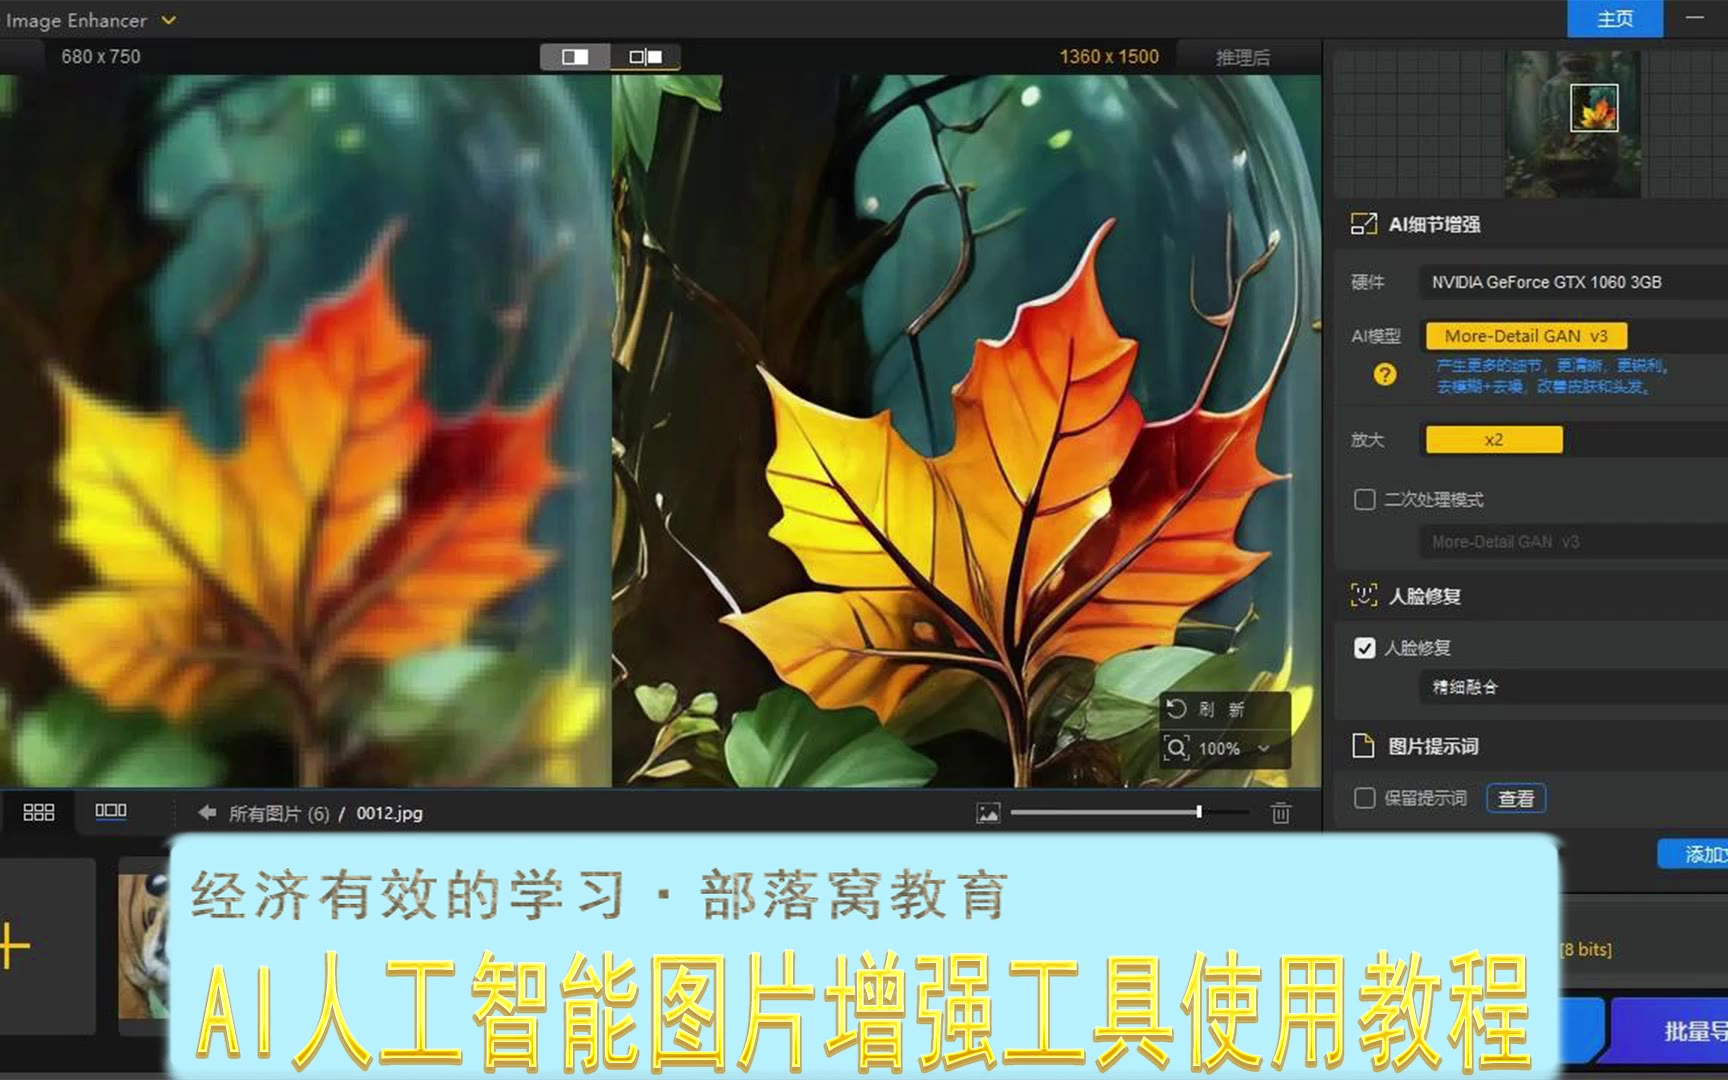1728x1080 pixels.
Task: Open the NVIDIA GeForce GTX 1060 hardware dropdown
Action: pyautogui.click(x=1572, y=282)
